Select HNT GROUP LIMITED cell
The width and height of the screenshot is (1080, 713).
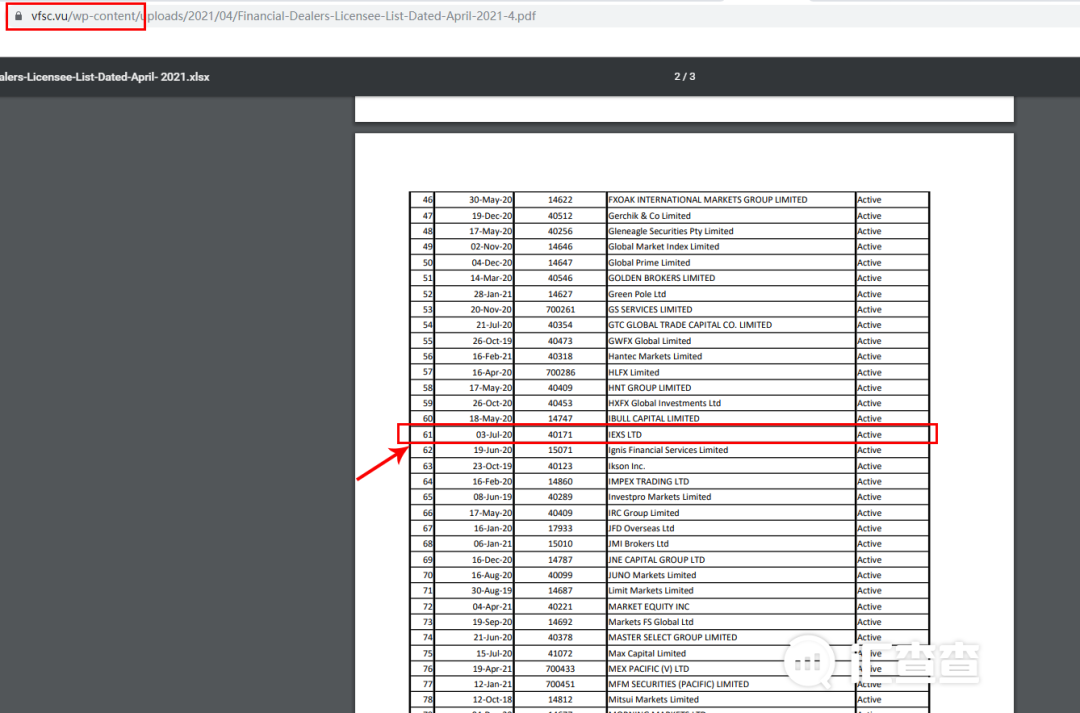pos(731,388)
